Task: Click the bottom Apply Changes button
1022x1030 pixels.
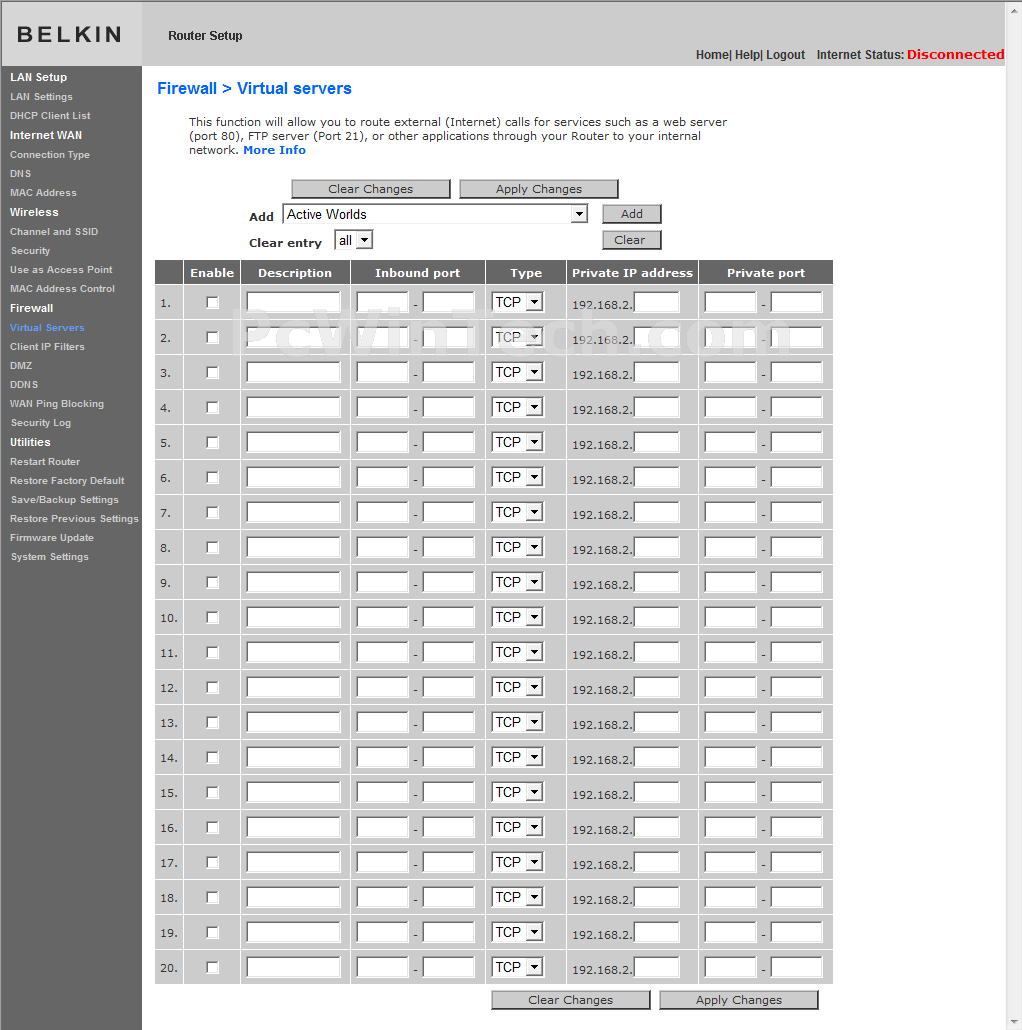Action: coord(739,1000)
